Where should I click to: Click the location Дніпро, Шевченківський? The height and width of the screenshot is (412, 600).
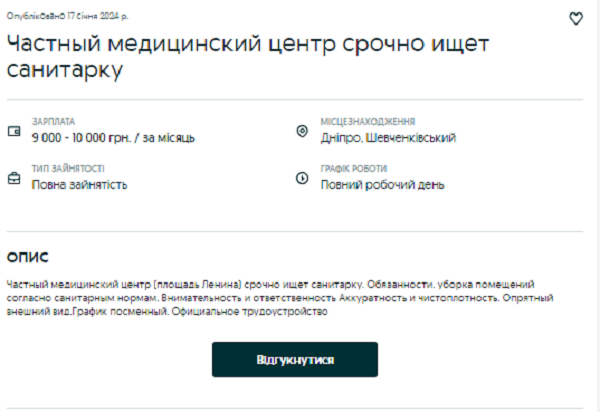[388, 137]
